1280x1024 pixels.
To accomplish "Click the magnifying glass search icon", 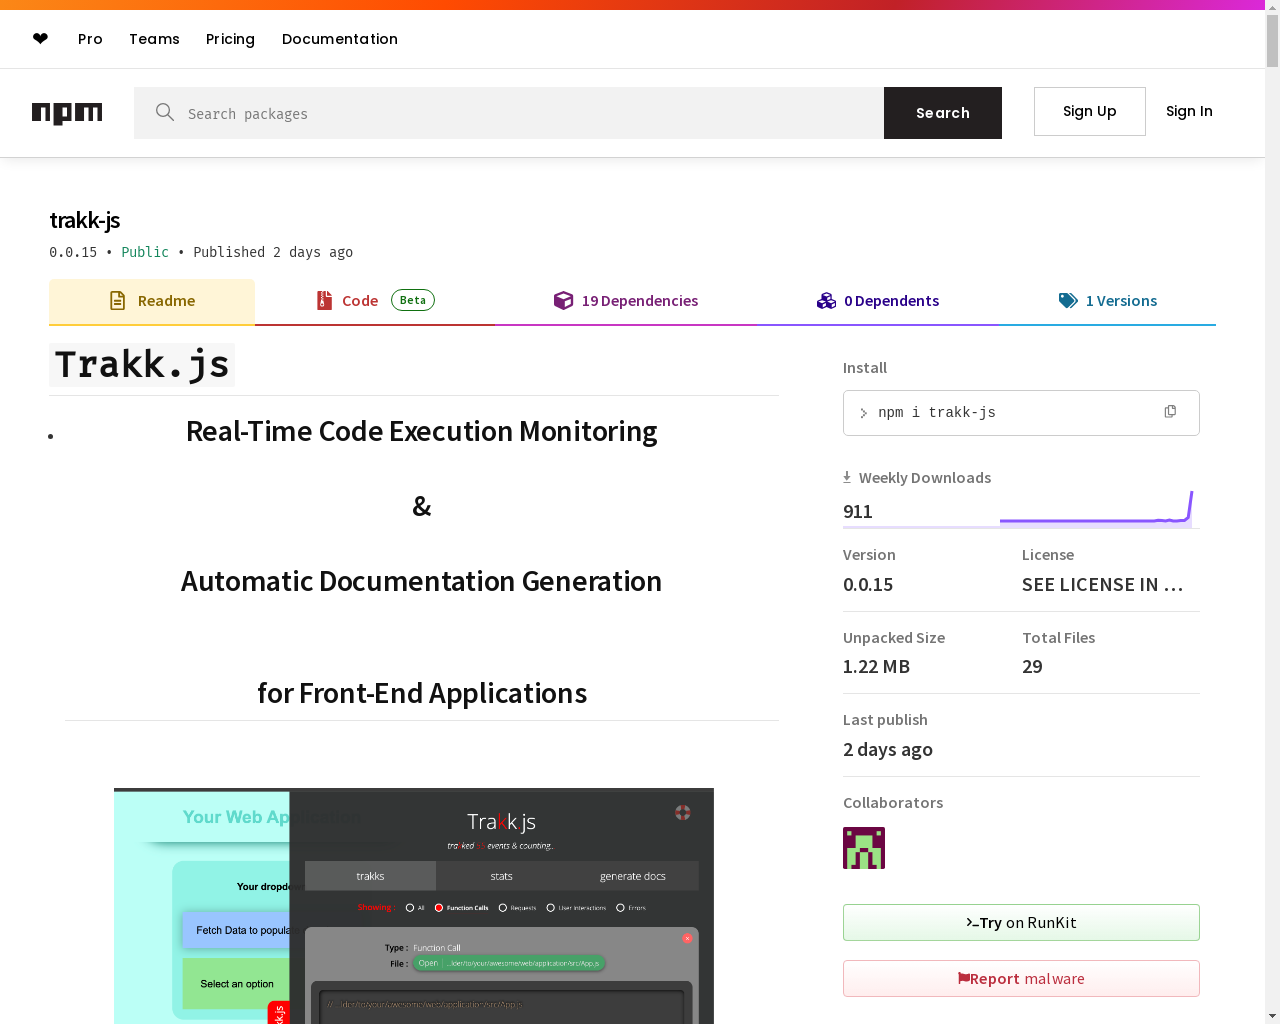I will point(165,112).
